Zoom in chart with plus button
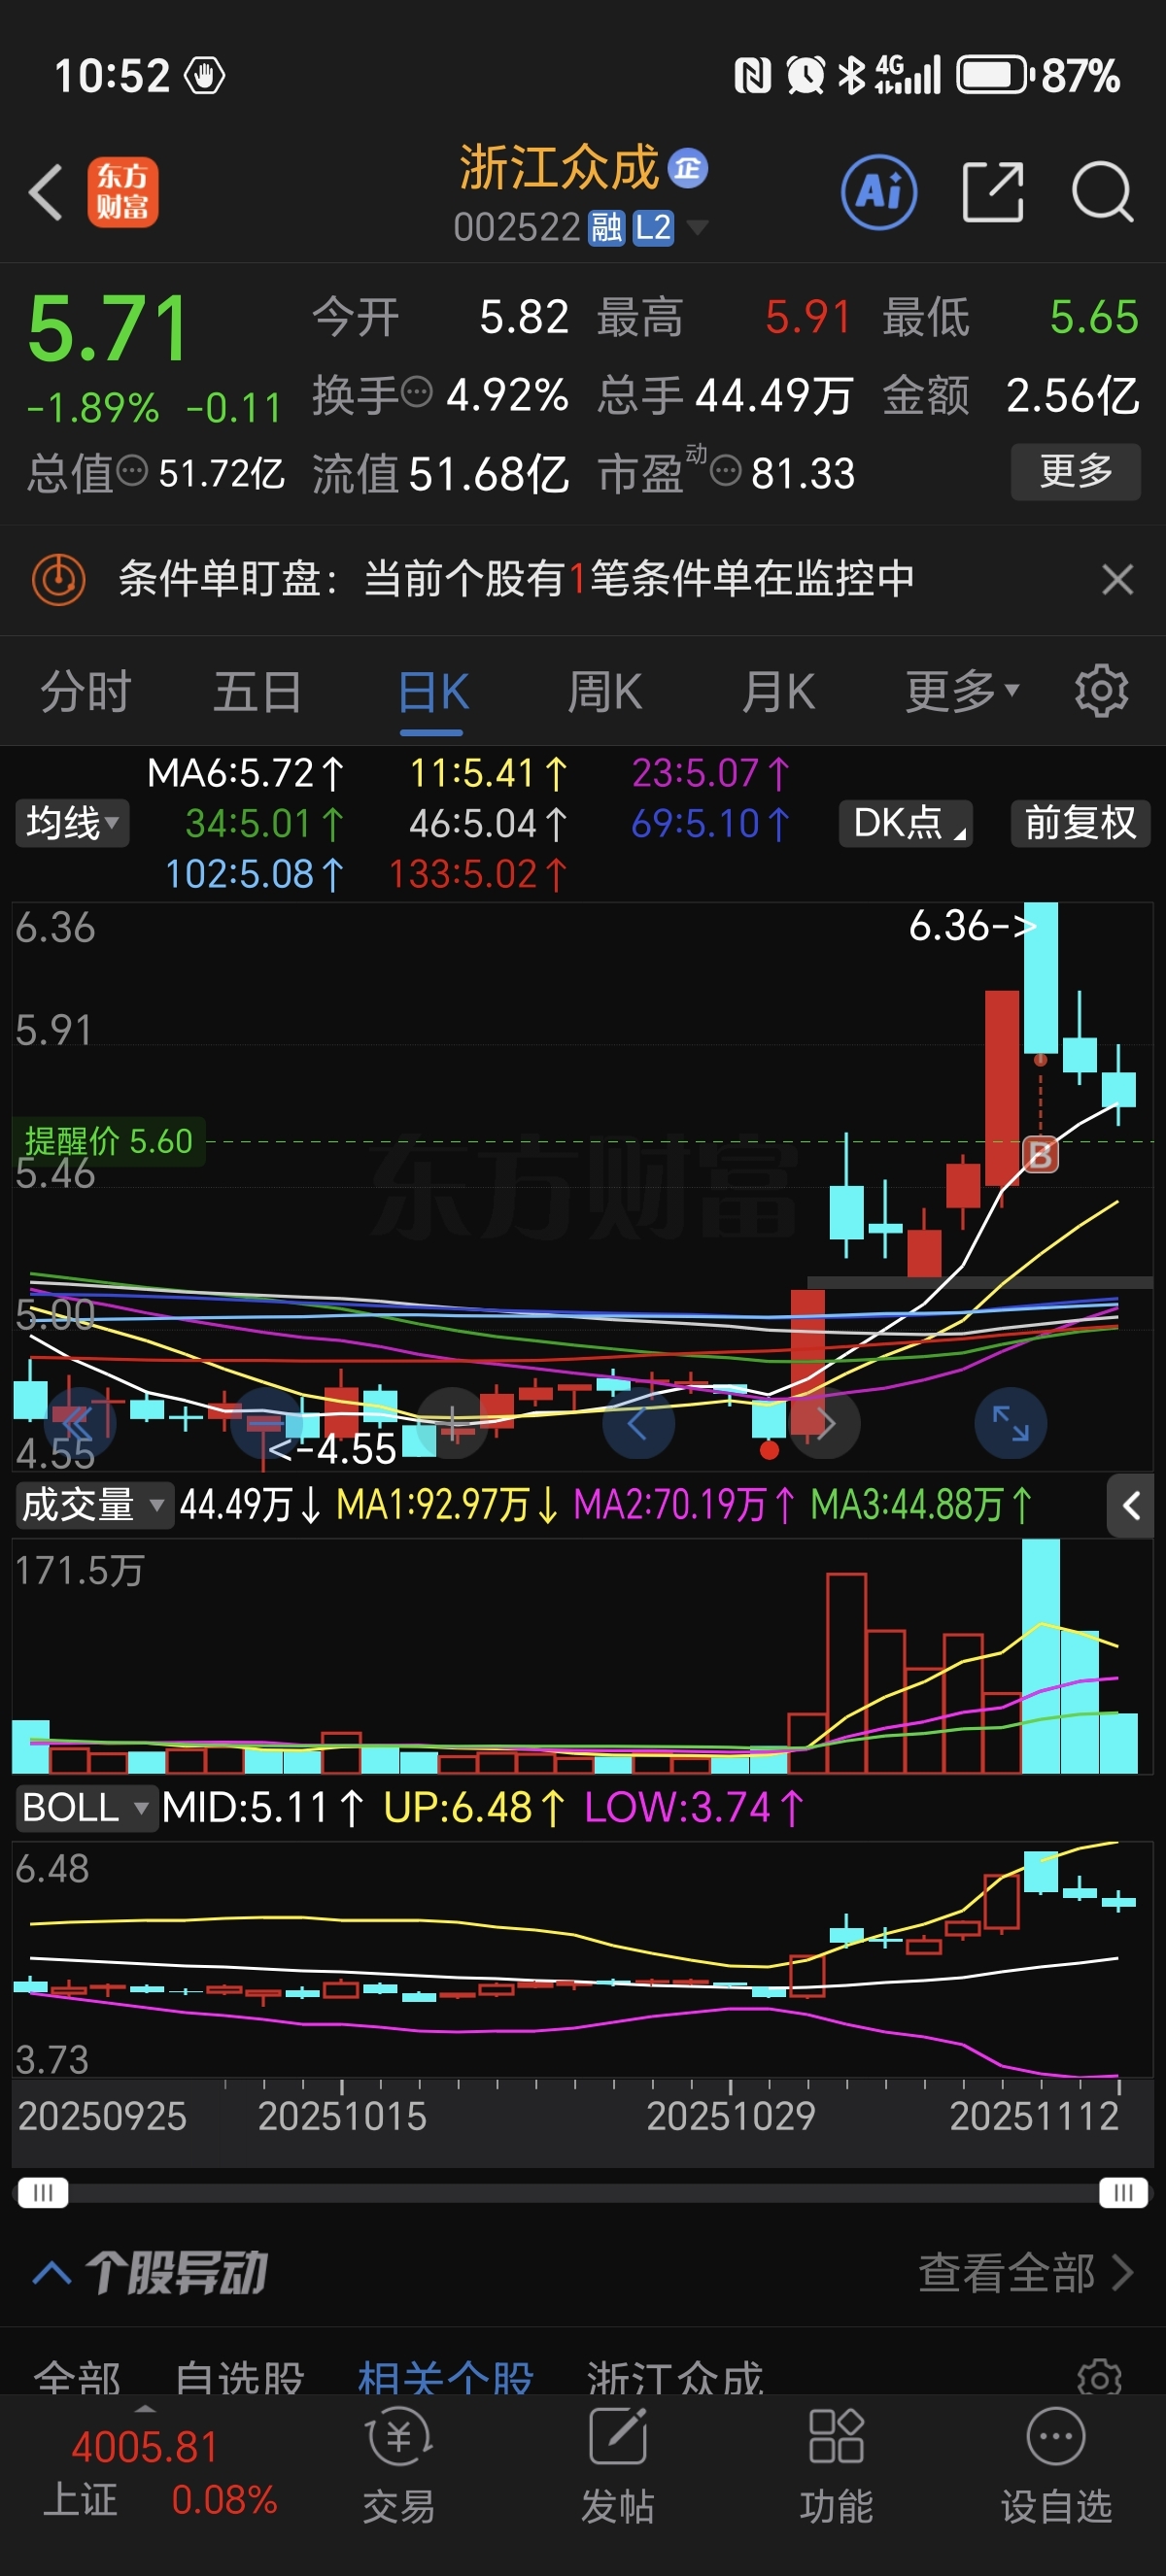The height and width of the screenshot is (2576, 1166). (x=453, y=1423)
